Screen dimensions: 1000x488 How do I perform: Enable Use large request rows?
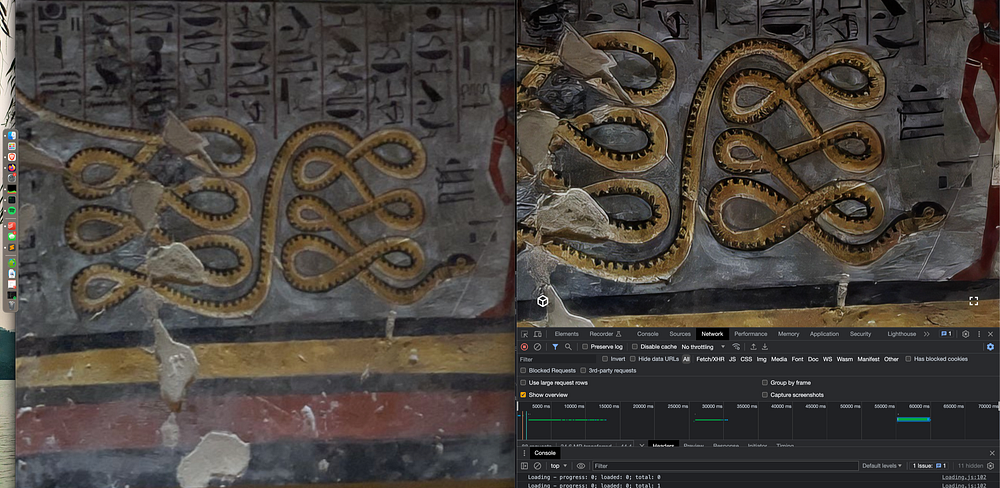tap(524, 383)
